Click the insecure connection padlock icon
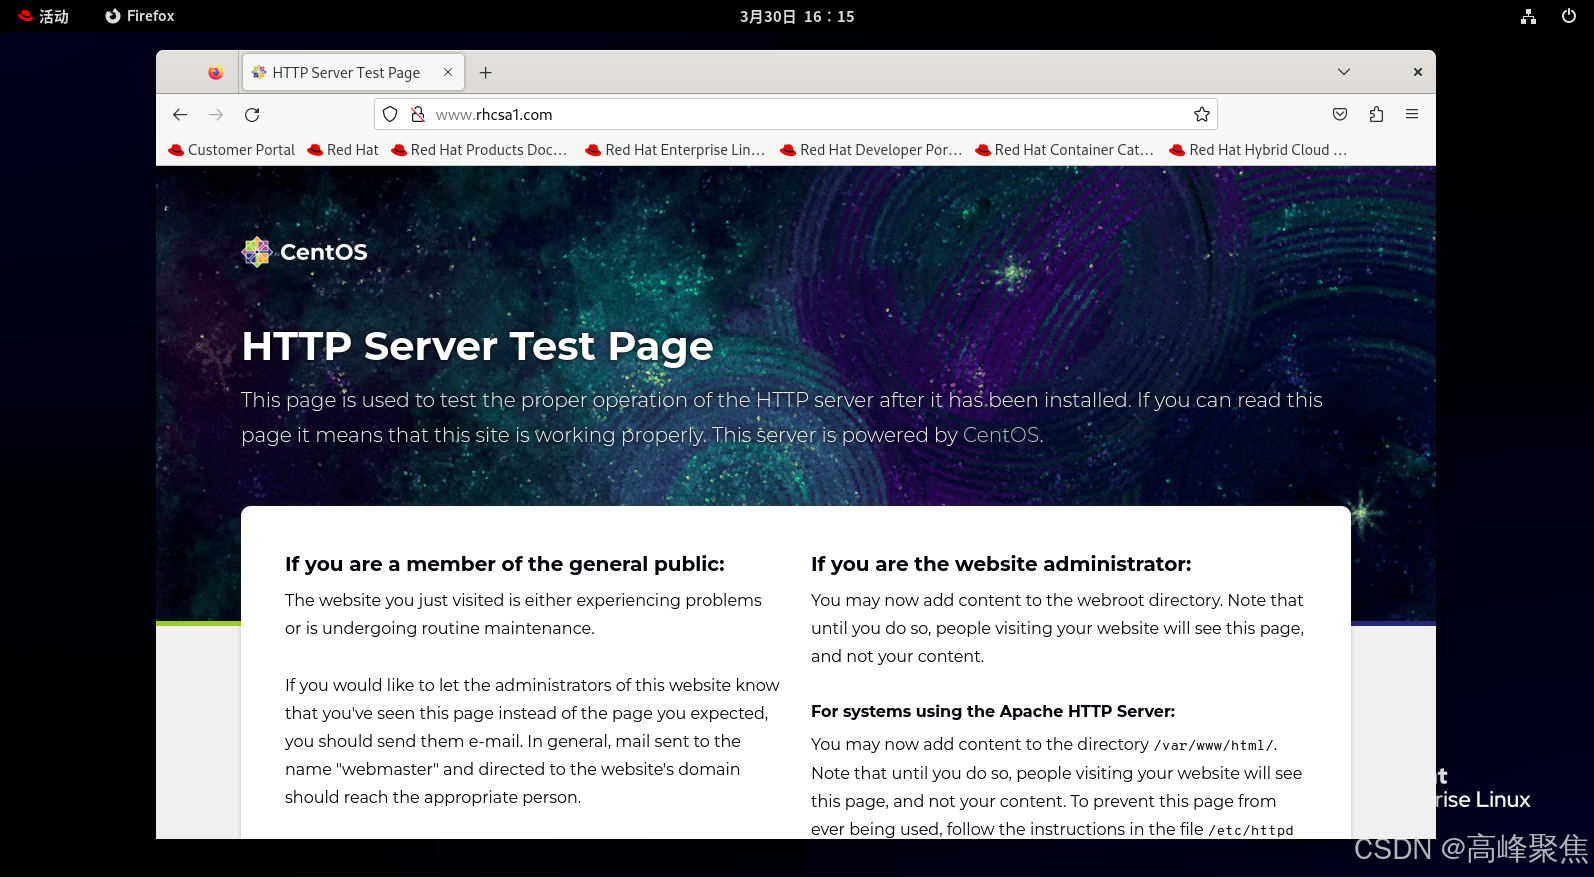This screenshot has width=1594, height=877. tap(418, 115)
